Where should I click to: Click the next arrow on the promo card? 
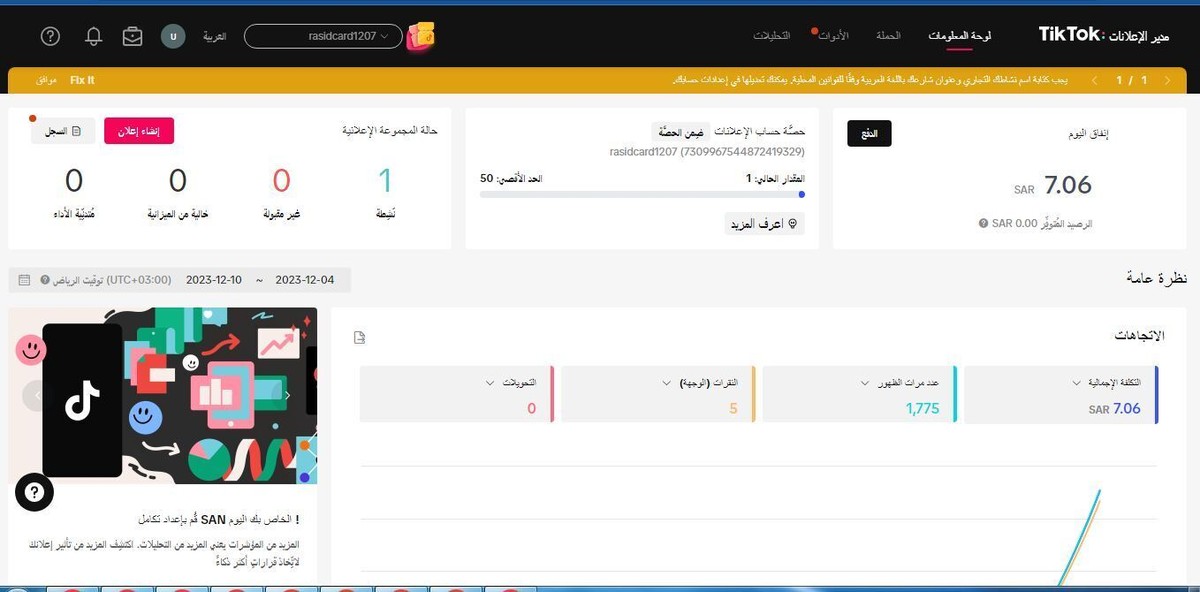(x=289, y=395)
